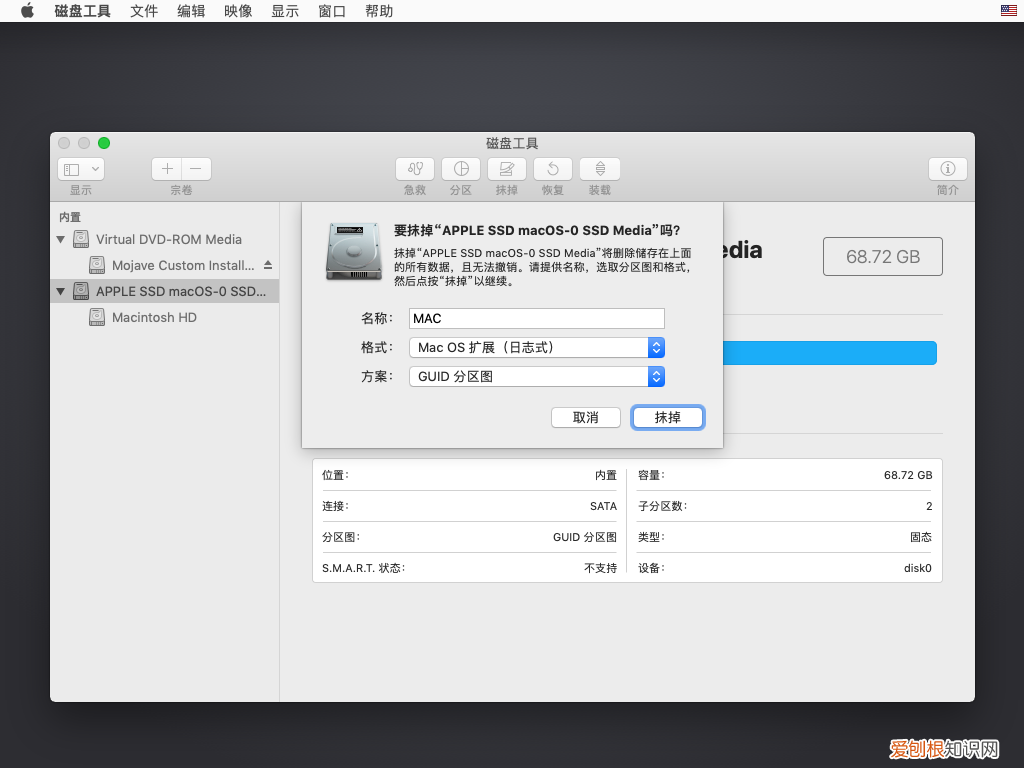The image size is (1024, 768).
Task: Open the 帮助 menu
Action: pyautogui.click(x=379, y=11)
